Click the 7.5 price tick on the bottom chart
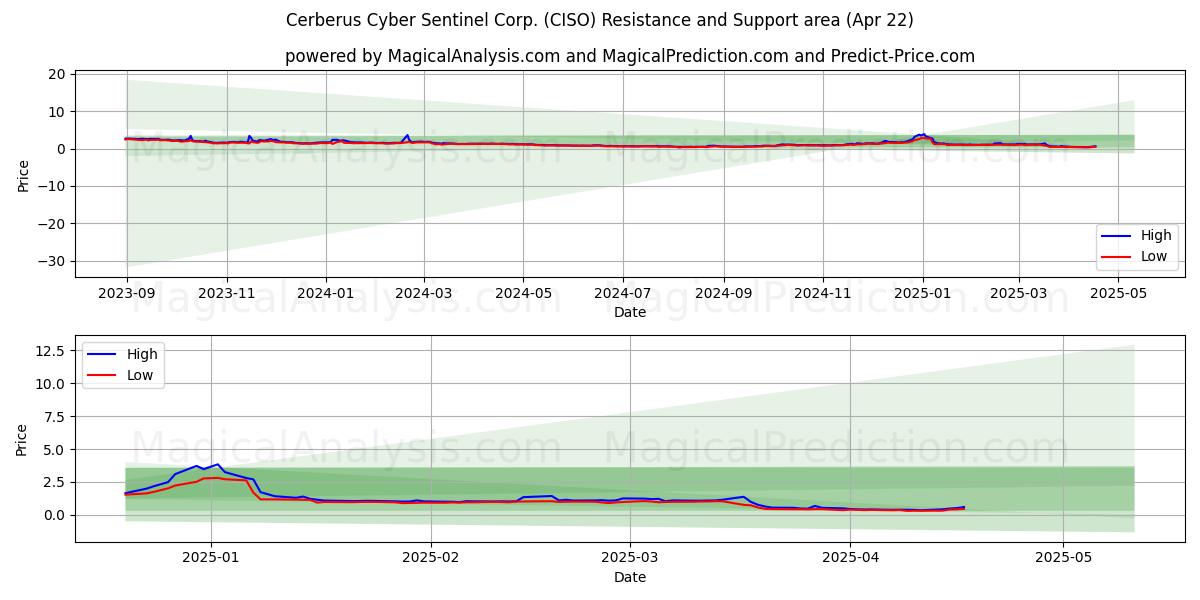This screenshot has height=600, width=1200. pos(54,417)
